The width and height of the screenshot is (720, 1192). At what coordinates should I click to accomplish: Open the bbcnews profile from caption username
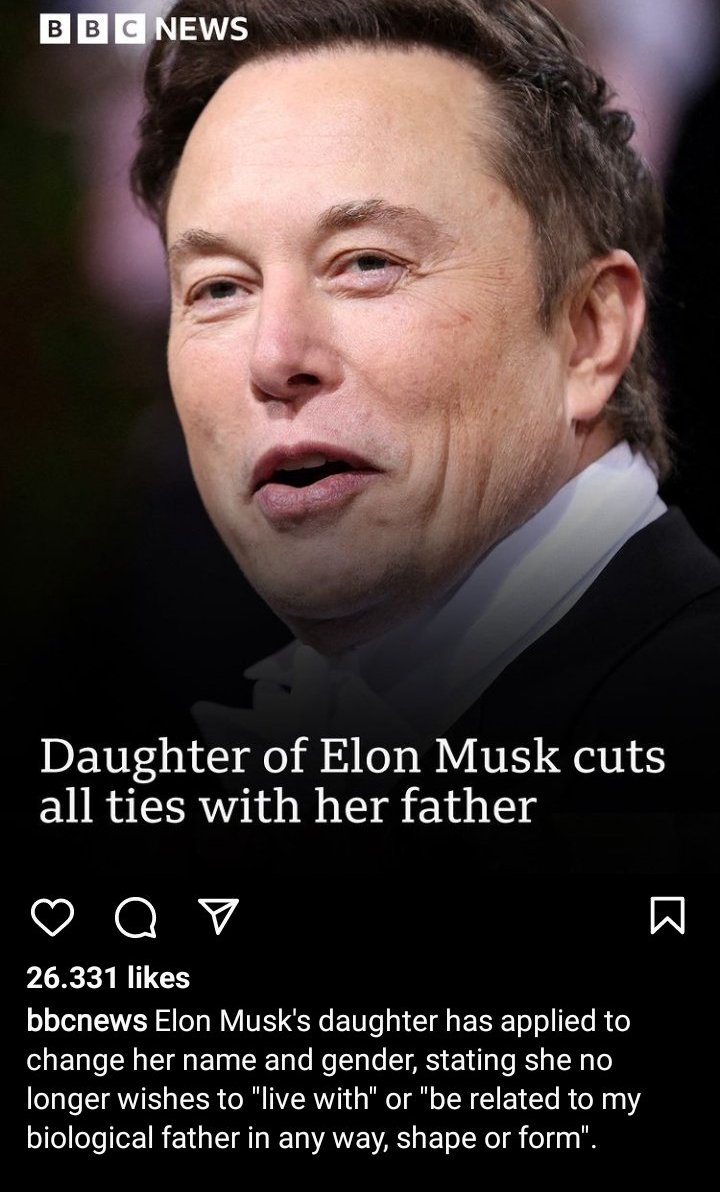click(87, 1021)
